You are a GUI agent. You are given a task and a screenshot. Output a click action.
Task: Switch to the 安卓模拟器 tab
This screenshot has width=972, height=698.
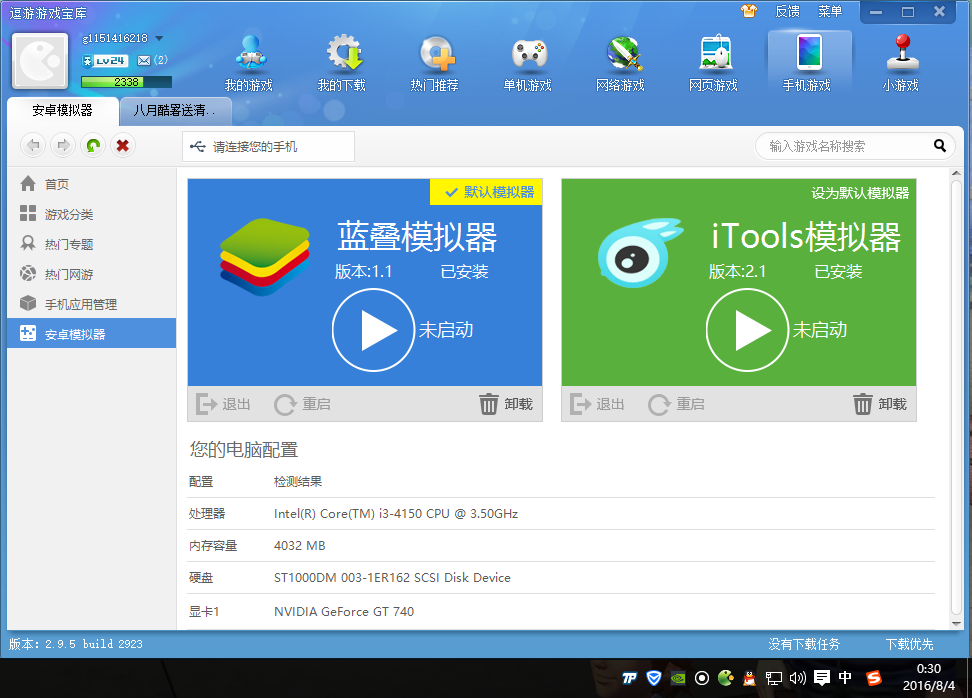click(63, 111)
